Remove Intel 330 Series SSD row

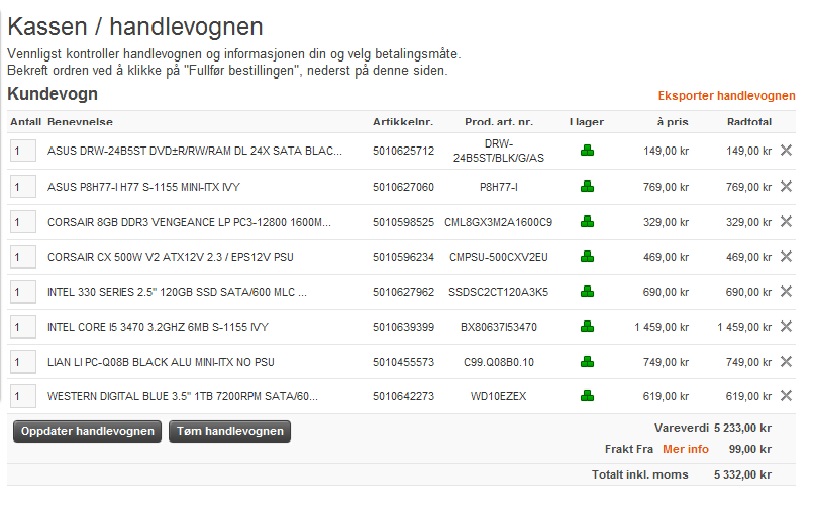point(786,292)
